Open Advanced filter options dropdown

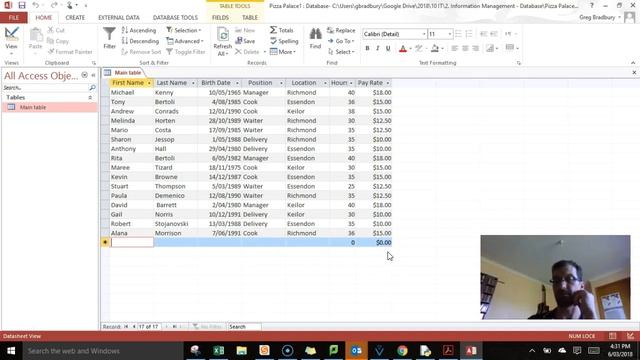(185, 41)
